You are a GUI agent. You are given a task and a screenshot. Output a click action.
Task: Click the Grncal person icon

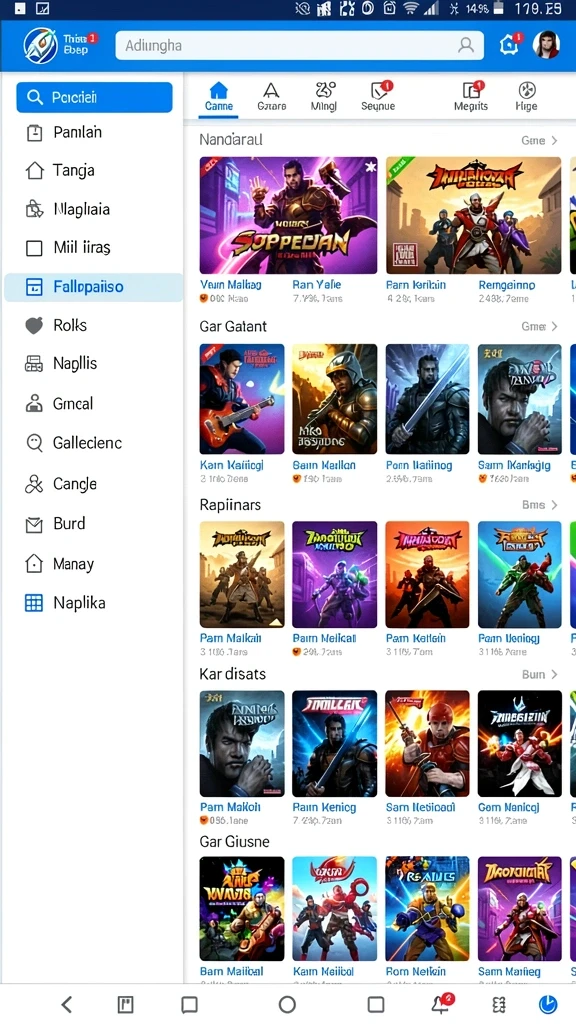point(34,404)
